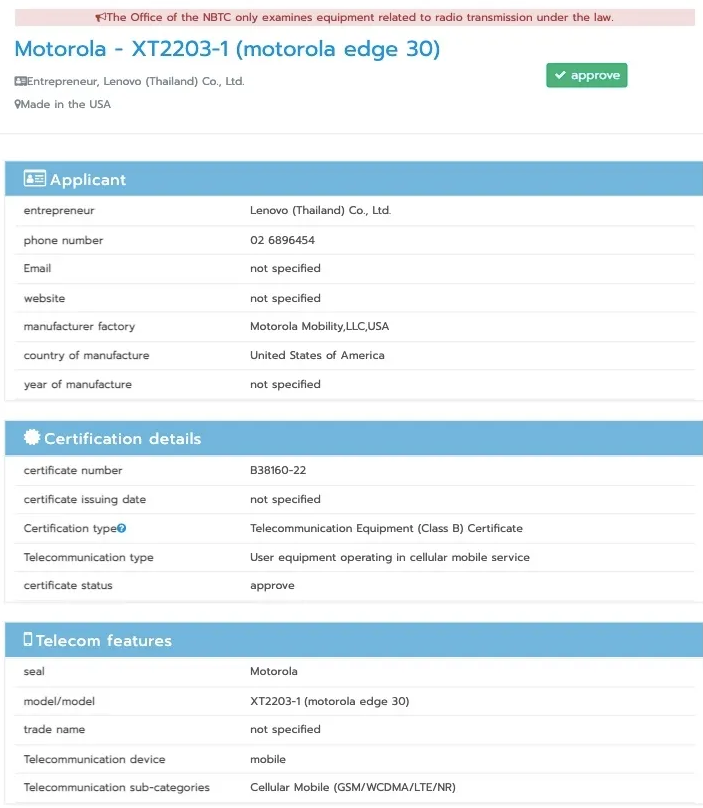Image resolution: width=703 pixels, height=808 pixels.
Task: Click the United States of America value
Action: click(x=317, y=355)
